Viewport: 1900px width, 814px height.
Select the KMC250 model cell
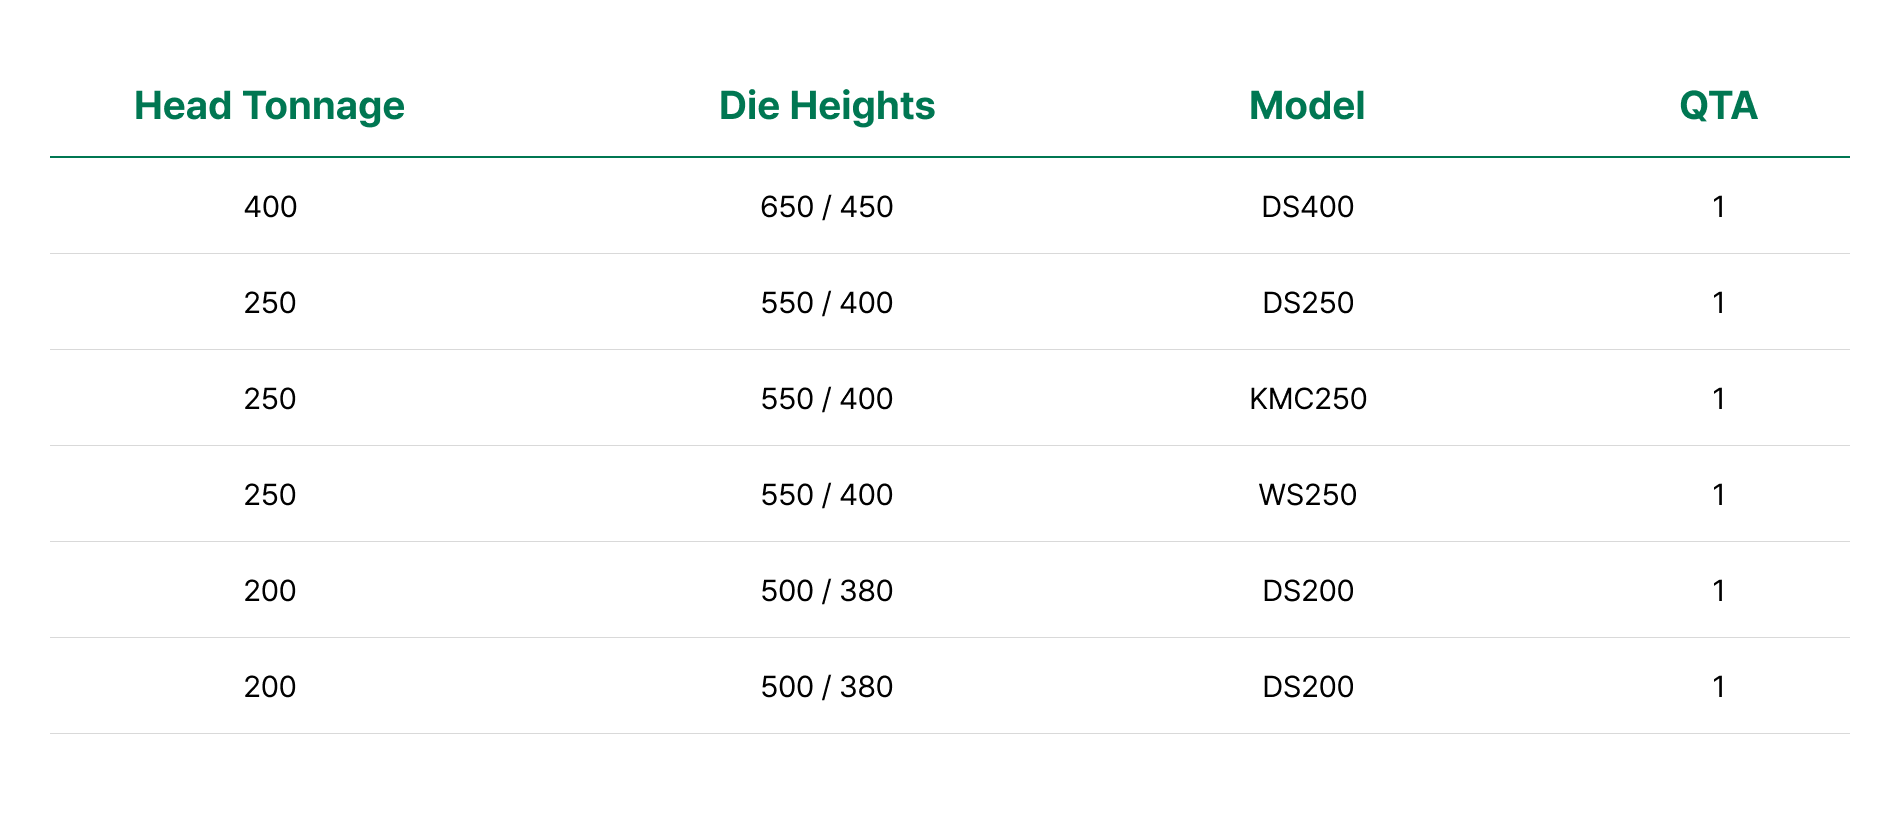(1307, 399)
